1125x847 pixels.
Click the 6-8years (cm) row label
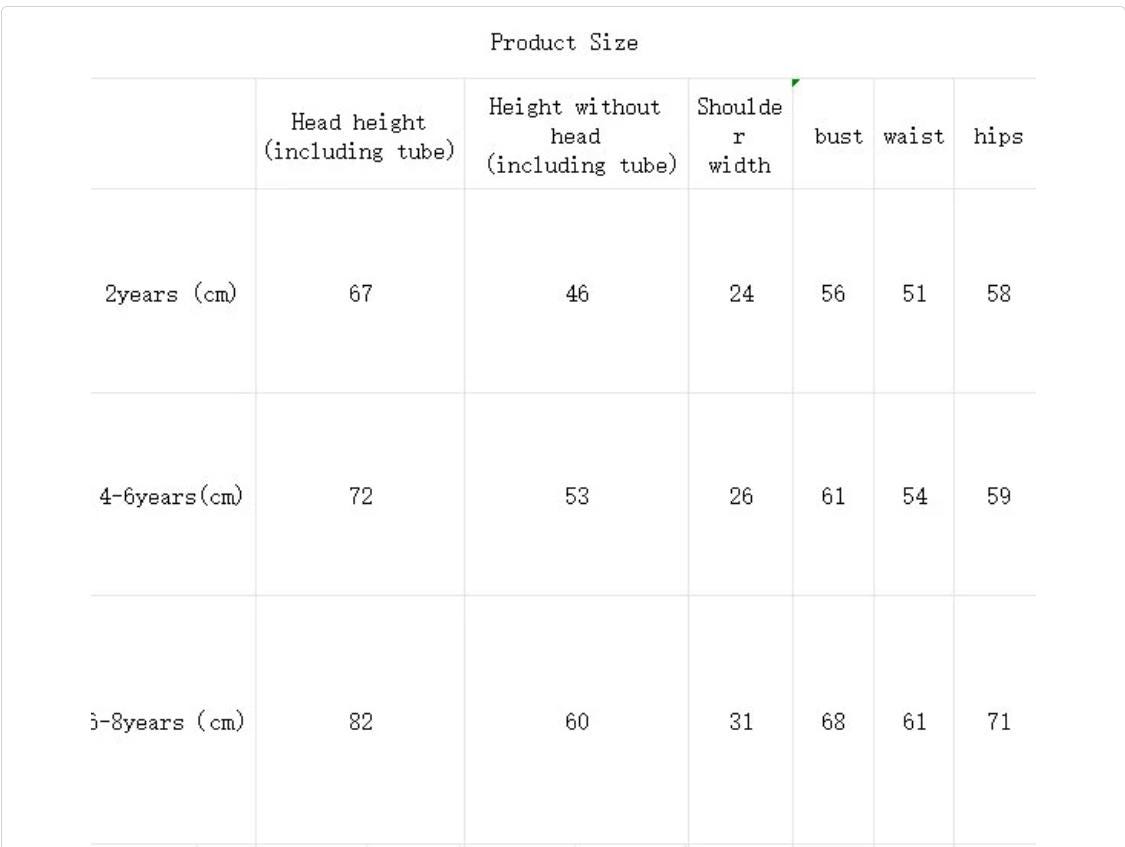coord(168,721)
